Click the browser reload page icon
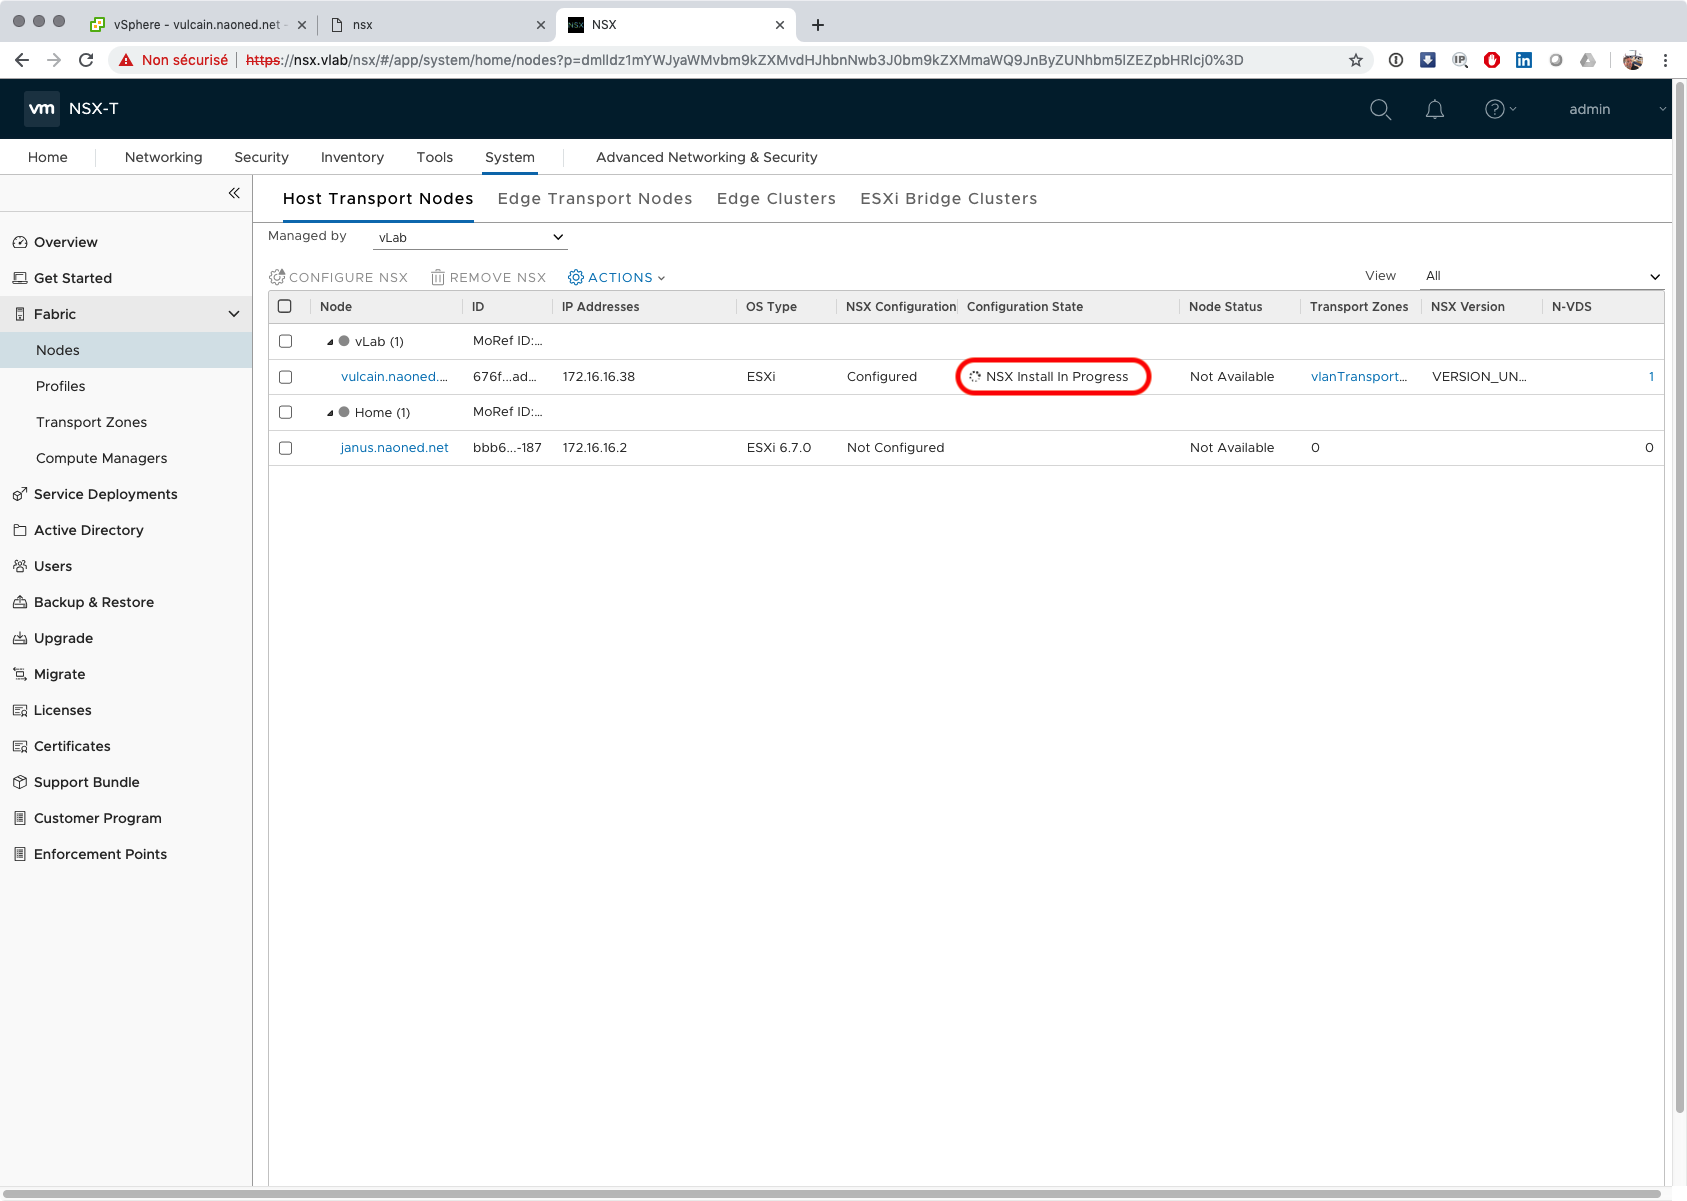 pos(86,60)
